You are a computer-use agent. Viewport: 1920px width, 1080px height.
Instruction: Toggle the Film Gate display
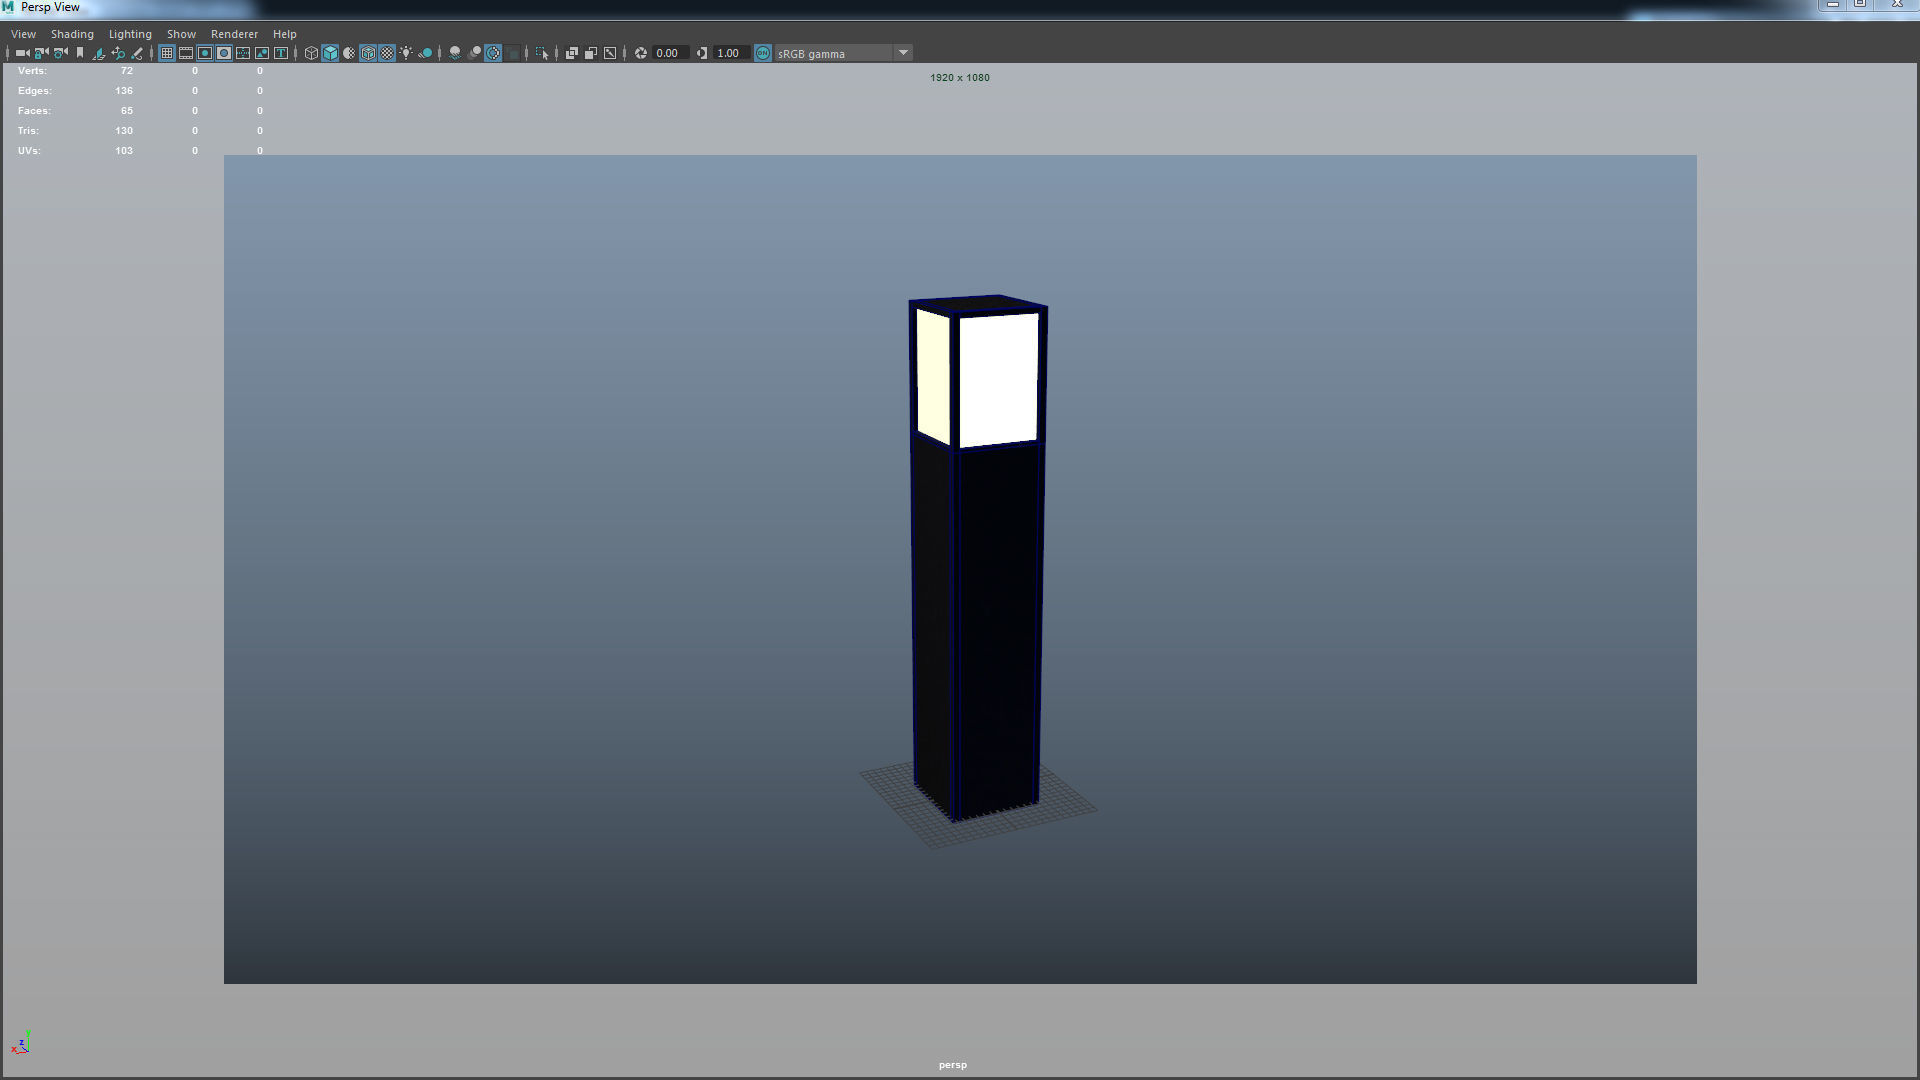(x=186, y=53)
